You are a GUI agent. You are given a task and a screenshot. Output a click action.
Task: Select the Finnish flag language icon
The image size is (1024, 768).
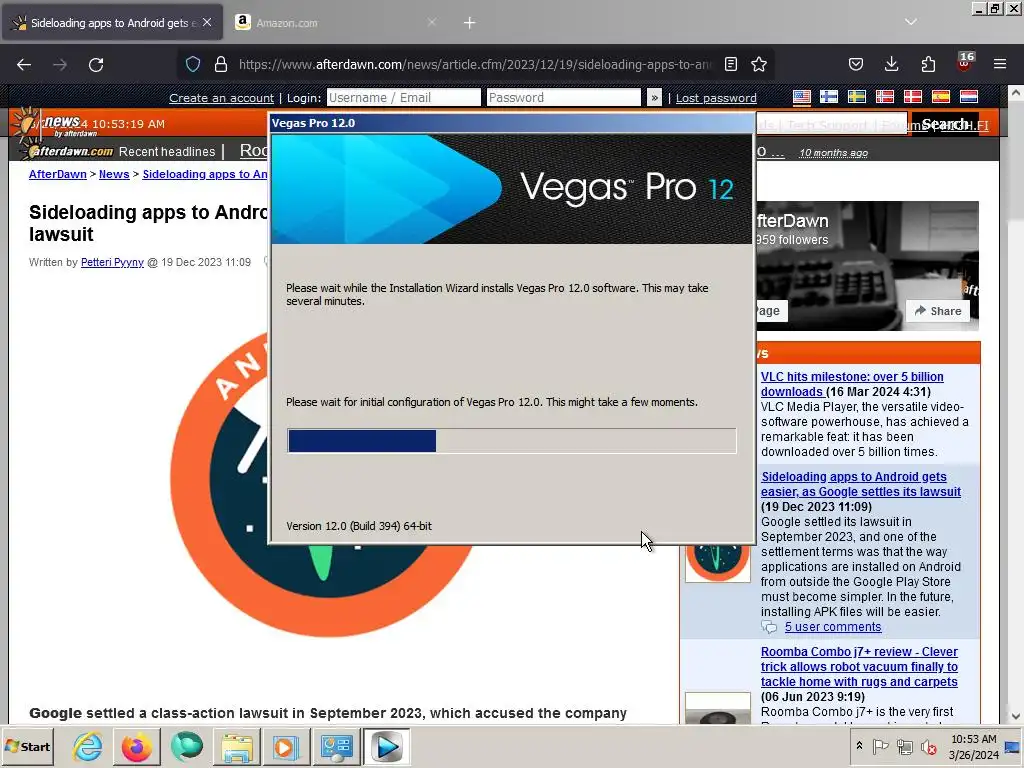pyautogui.click(x=829, y=97)
